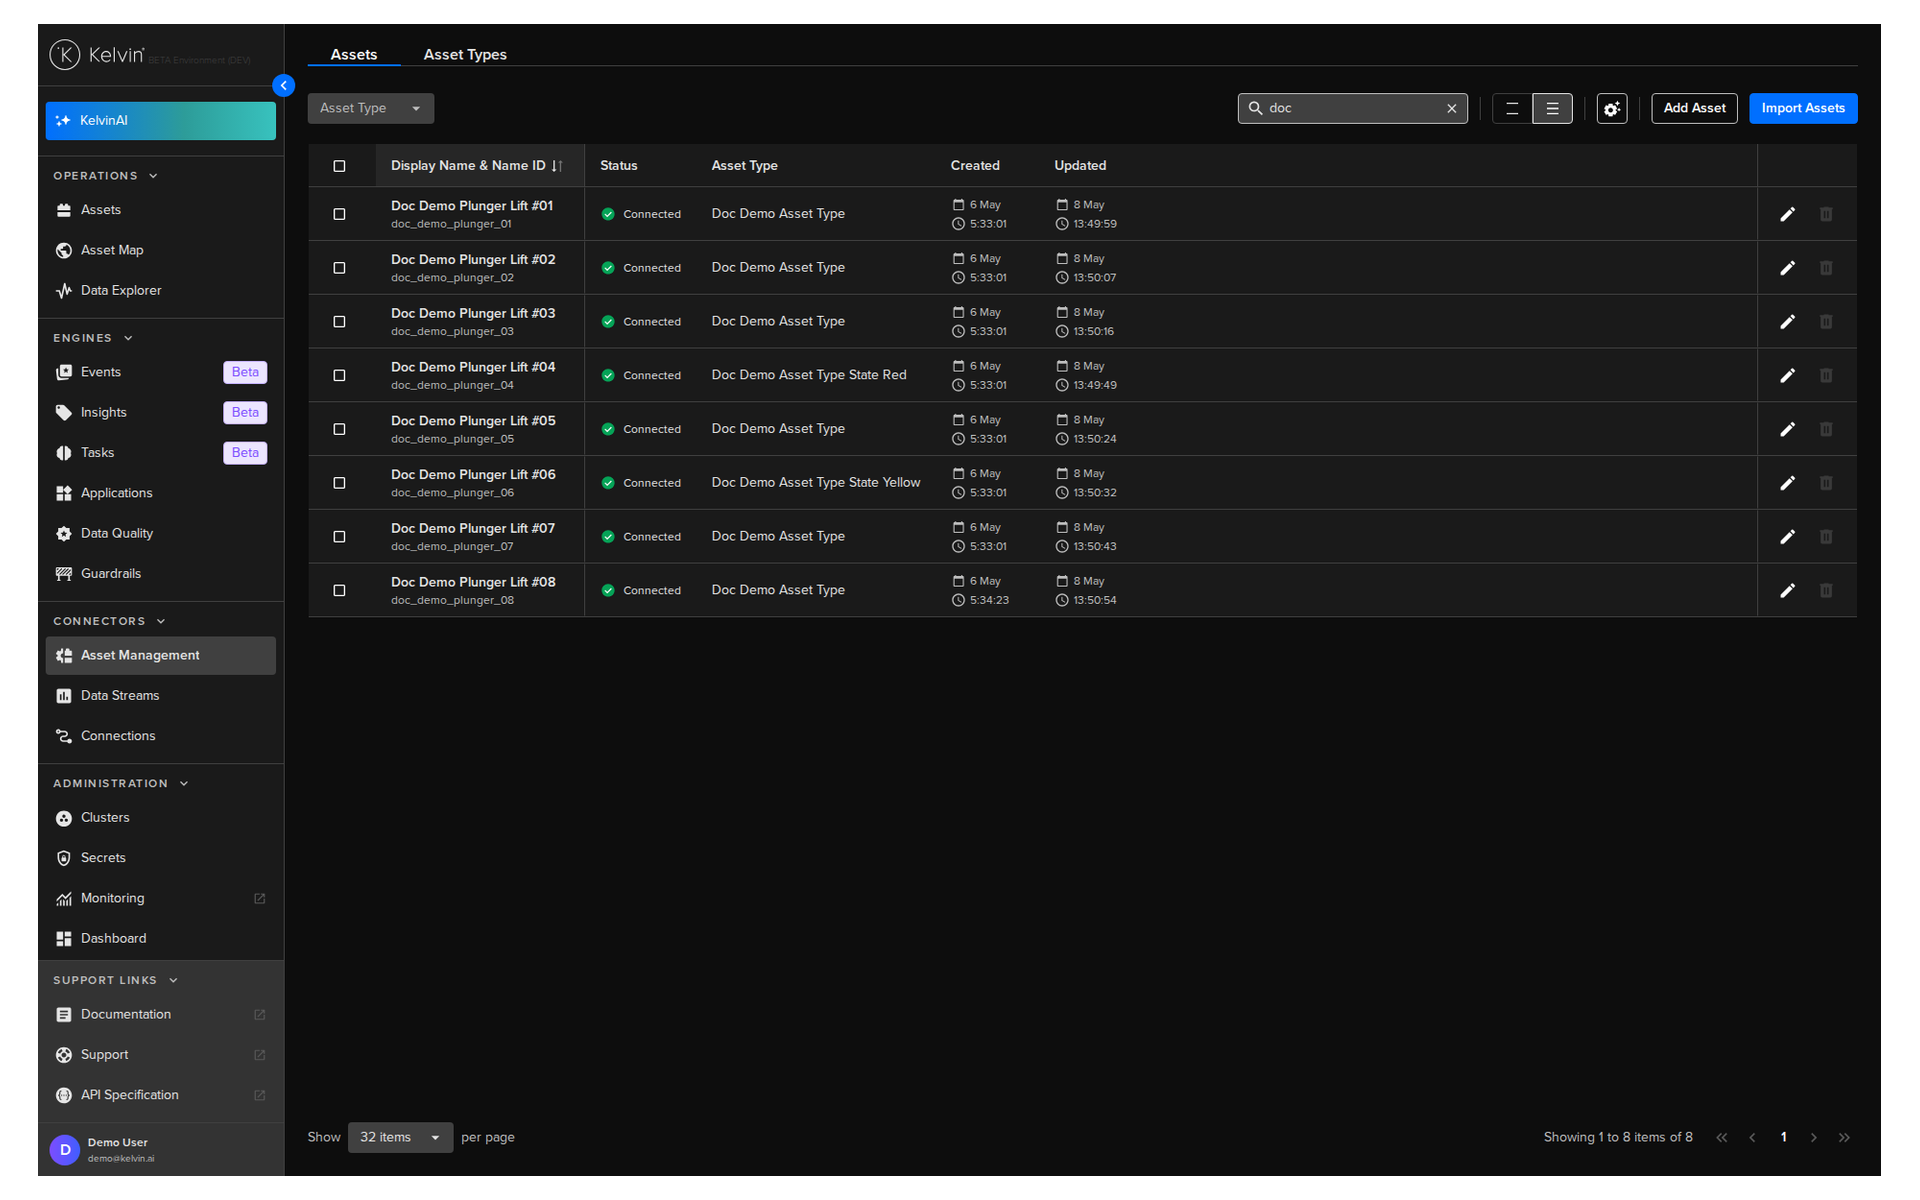The width and height of the screenshot is (1920, 1200).
Task: Open the Data Quality page
Action: pyautogui.click(x=160, y=534)
